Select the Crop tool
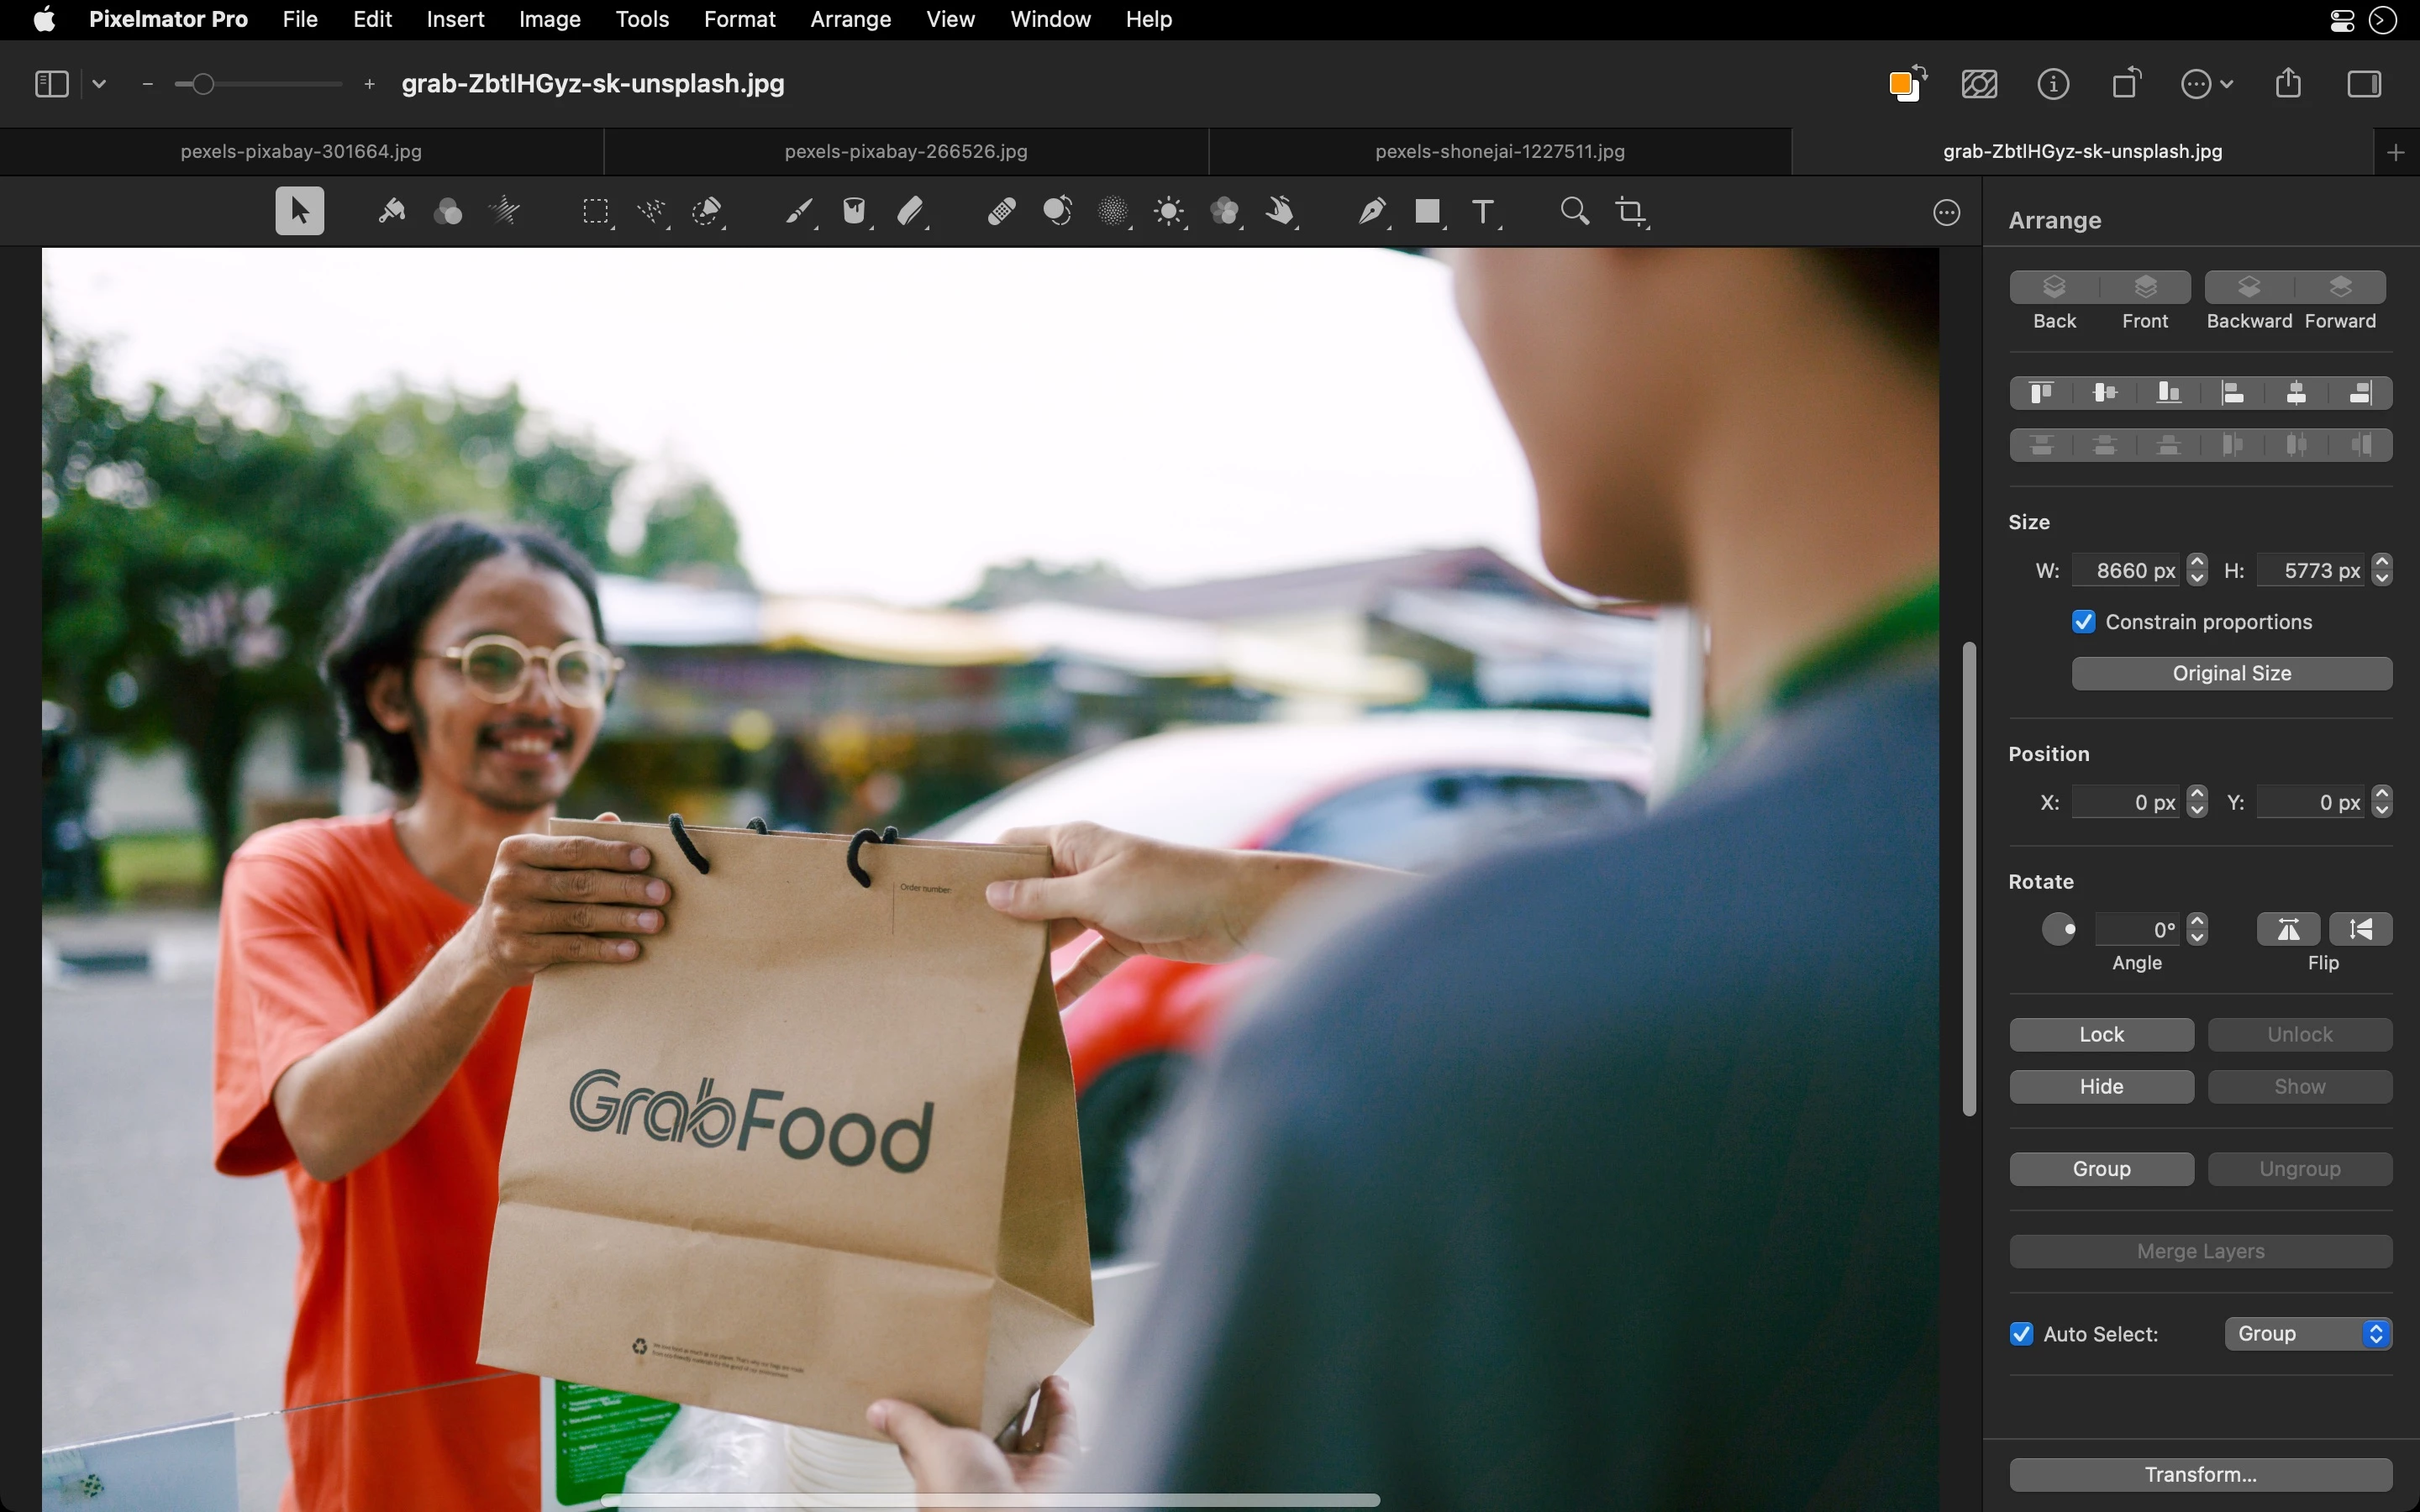Image resolution: width=2420 pixels, height=1512 pixels. 1631,211
